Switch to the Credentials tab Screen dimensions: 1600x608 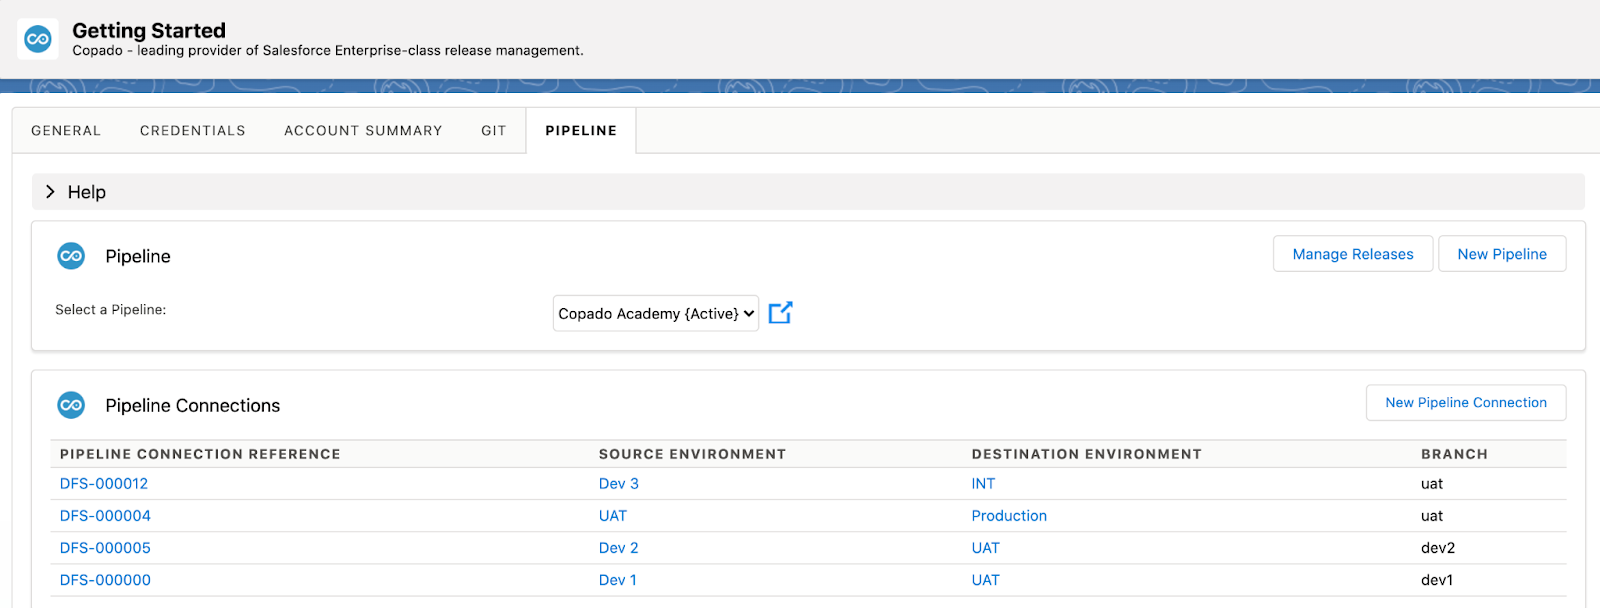193,131
